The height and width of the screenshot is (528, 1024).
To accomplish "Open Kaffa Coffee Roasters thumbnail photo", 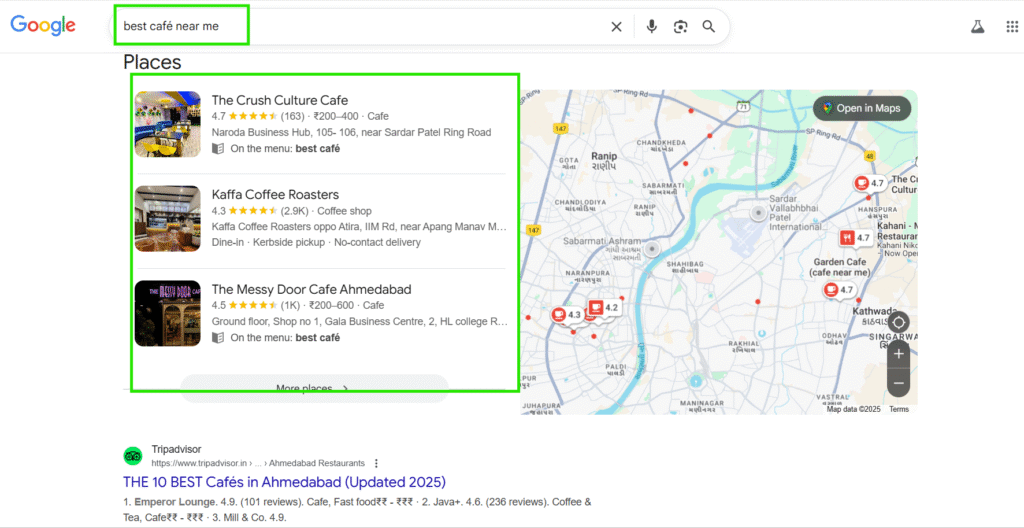I will coord(167,218).
